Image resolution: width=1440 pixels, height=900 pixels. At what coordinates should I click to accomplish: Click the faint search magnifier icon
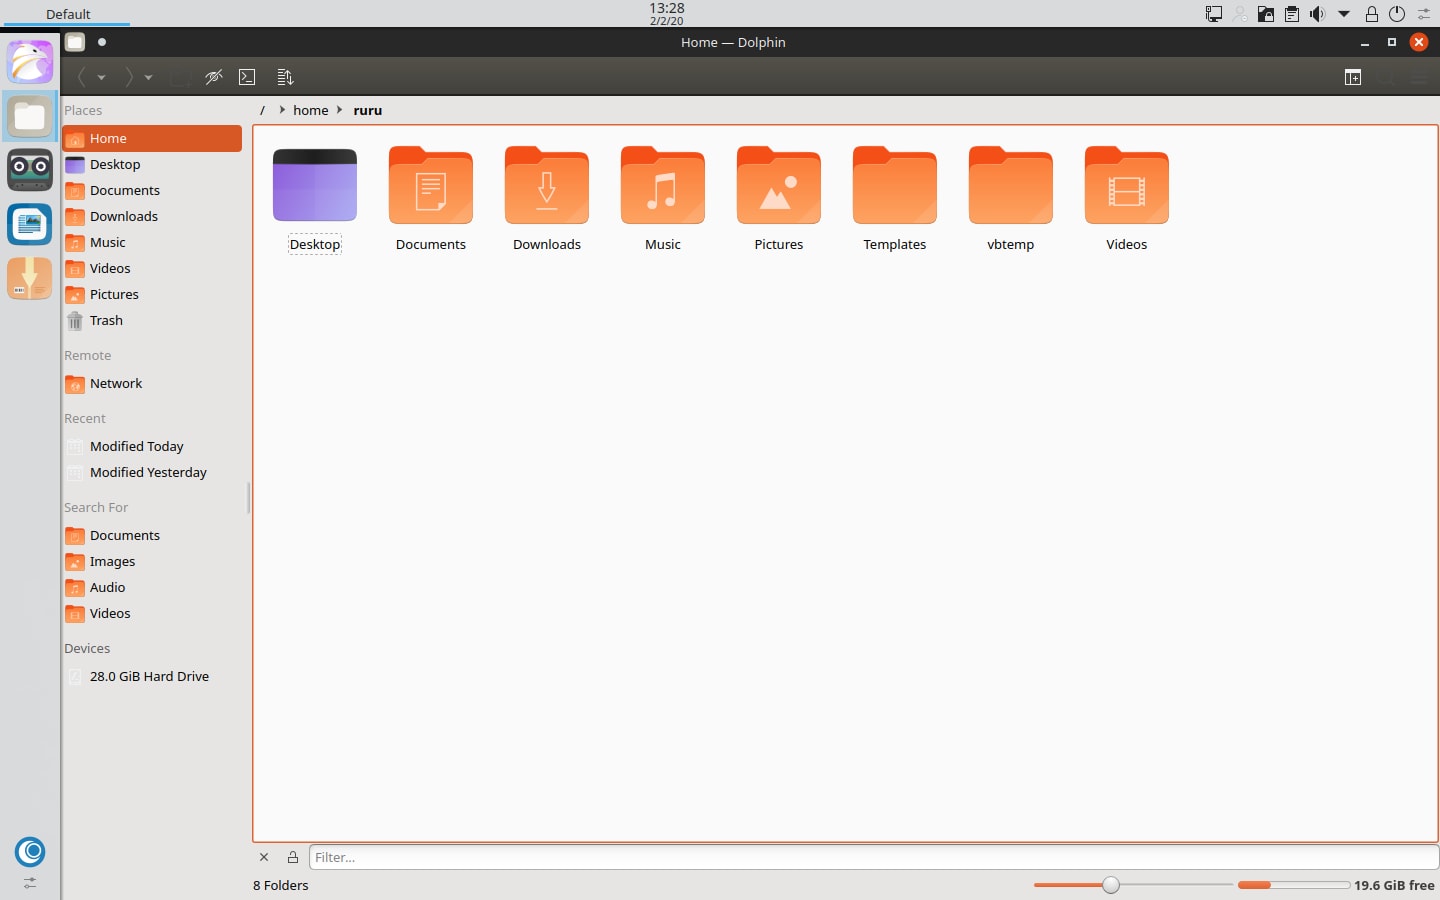(1386, 77)
